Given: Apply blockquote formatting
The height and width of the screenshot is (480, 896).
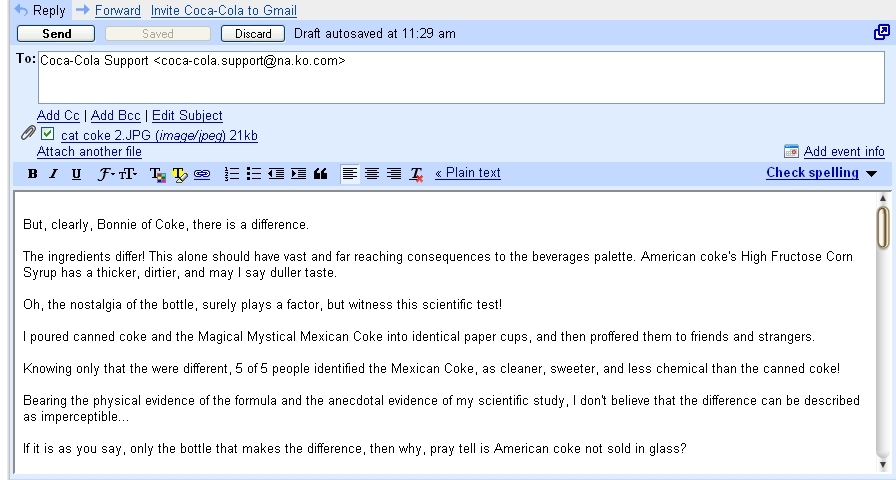Looking at the screenshot, I should (x=320, y=174).
